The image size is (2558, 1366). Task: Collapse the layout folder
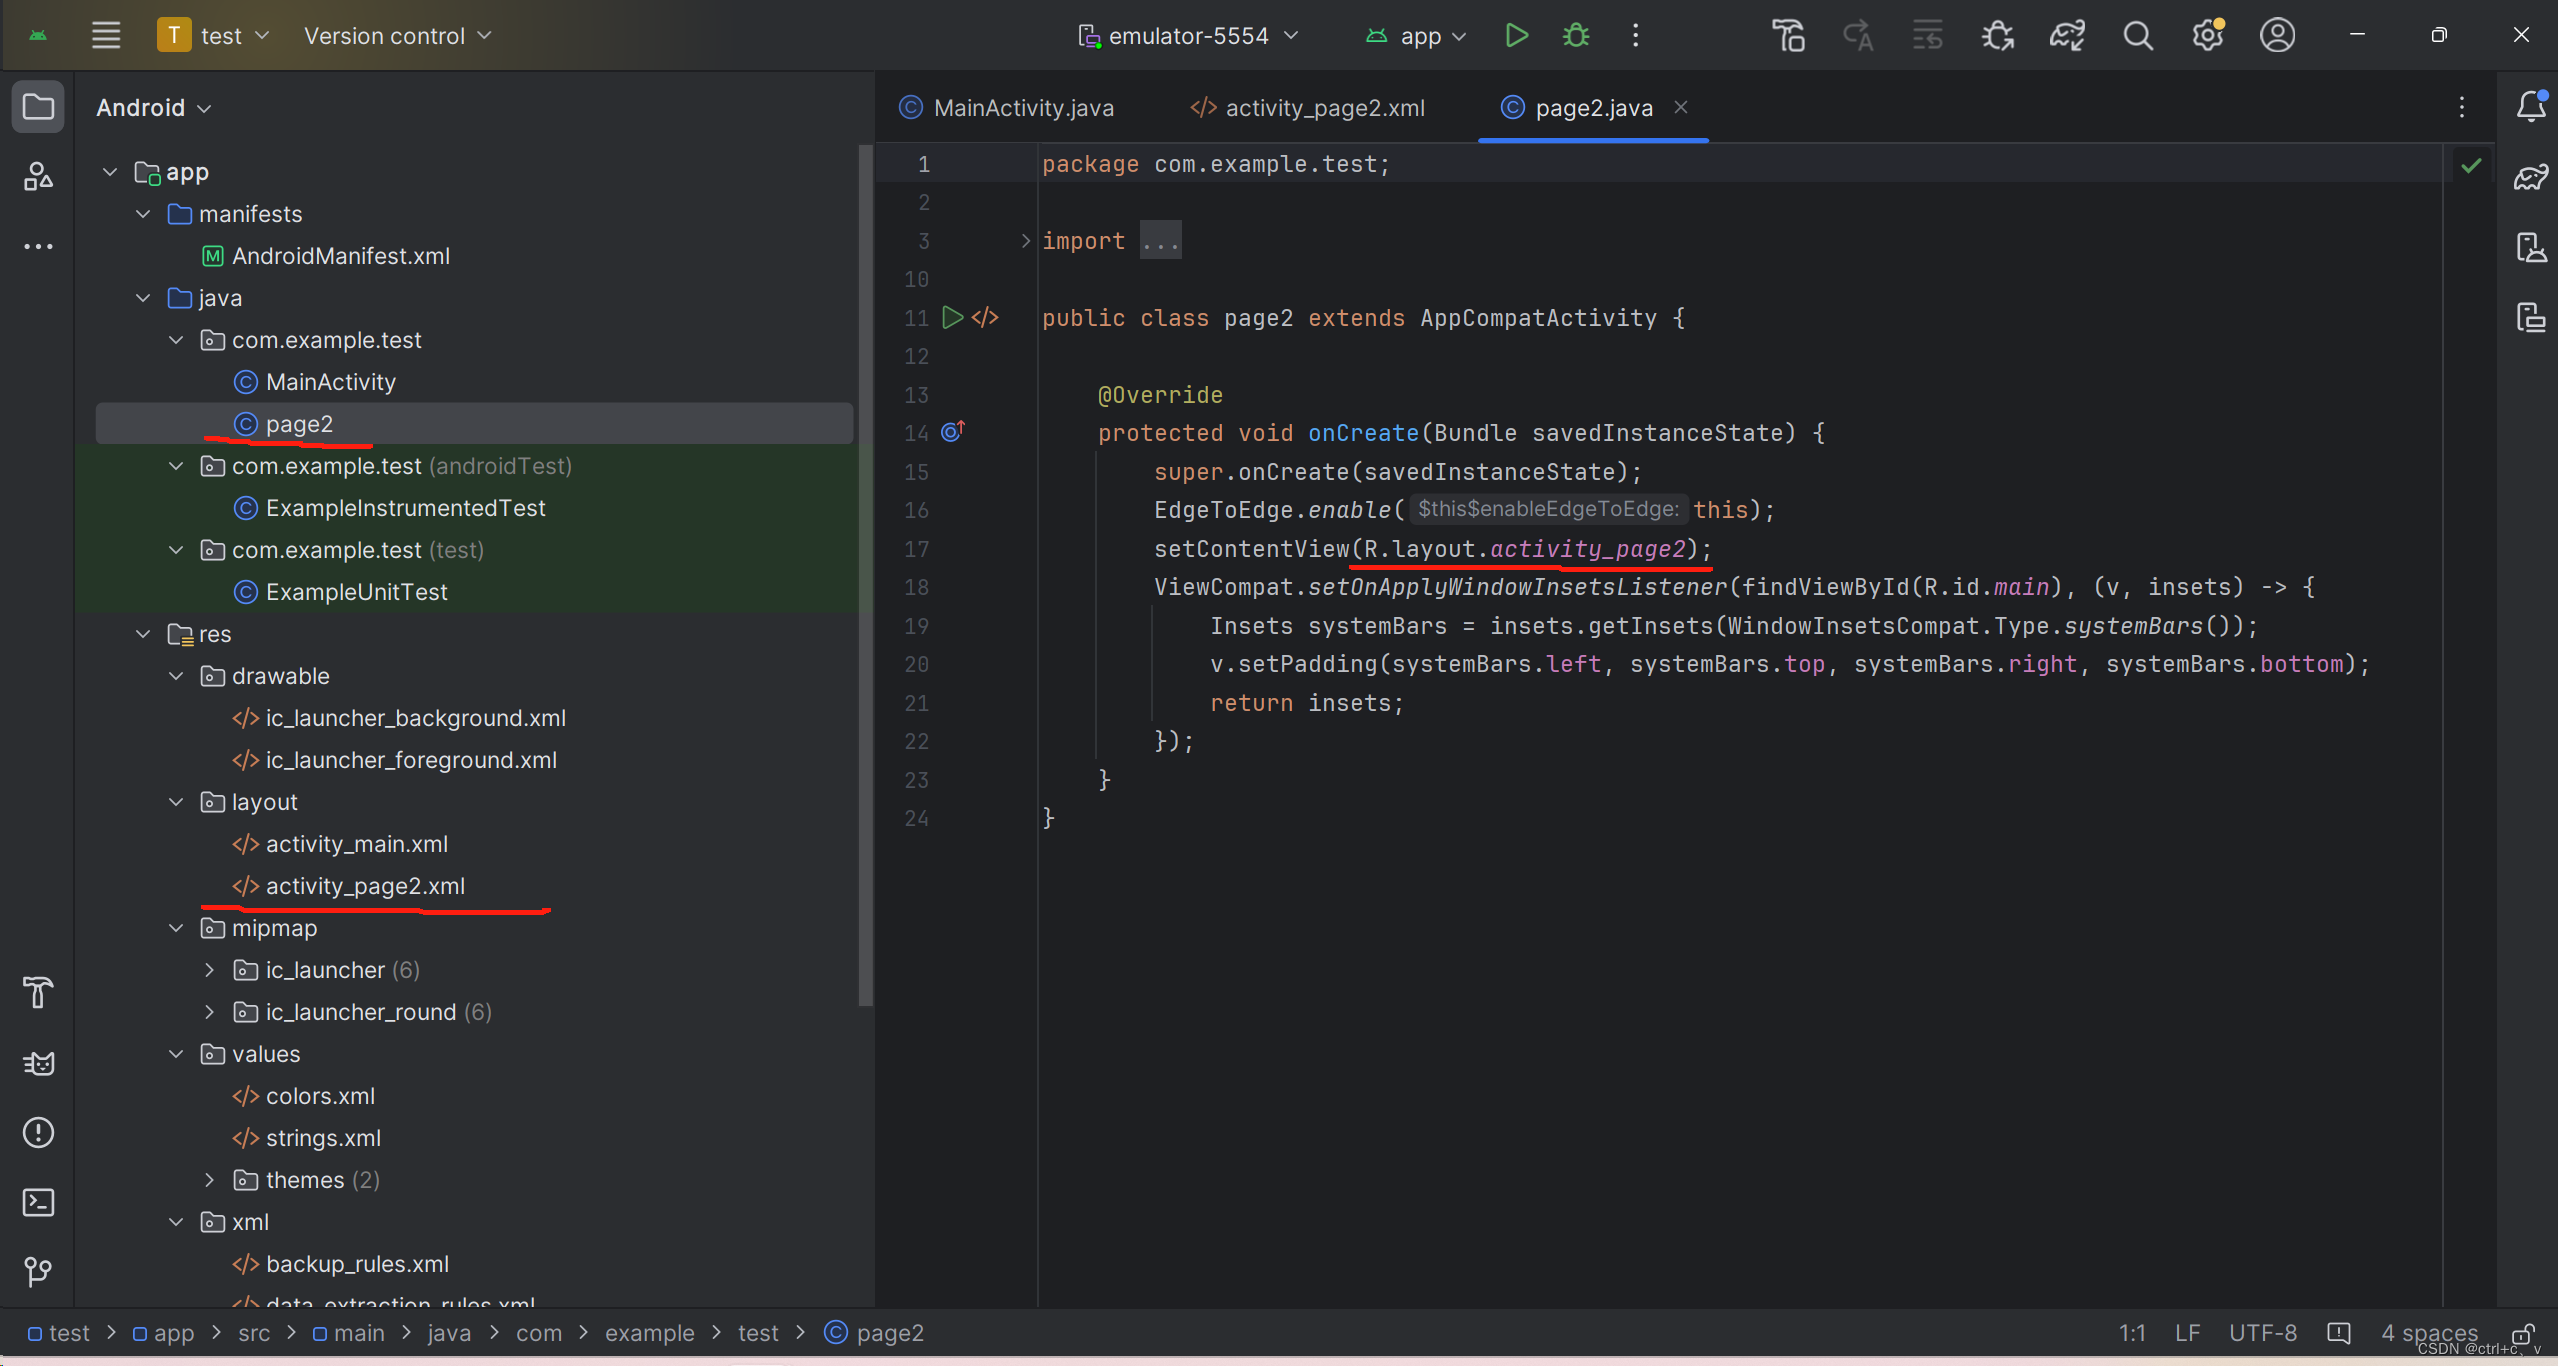pos(176,802)
